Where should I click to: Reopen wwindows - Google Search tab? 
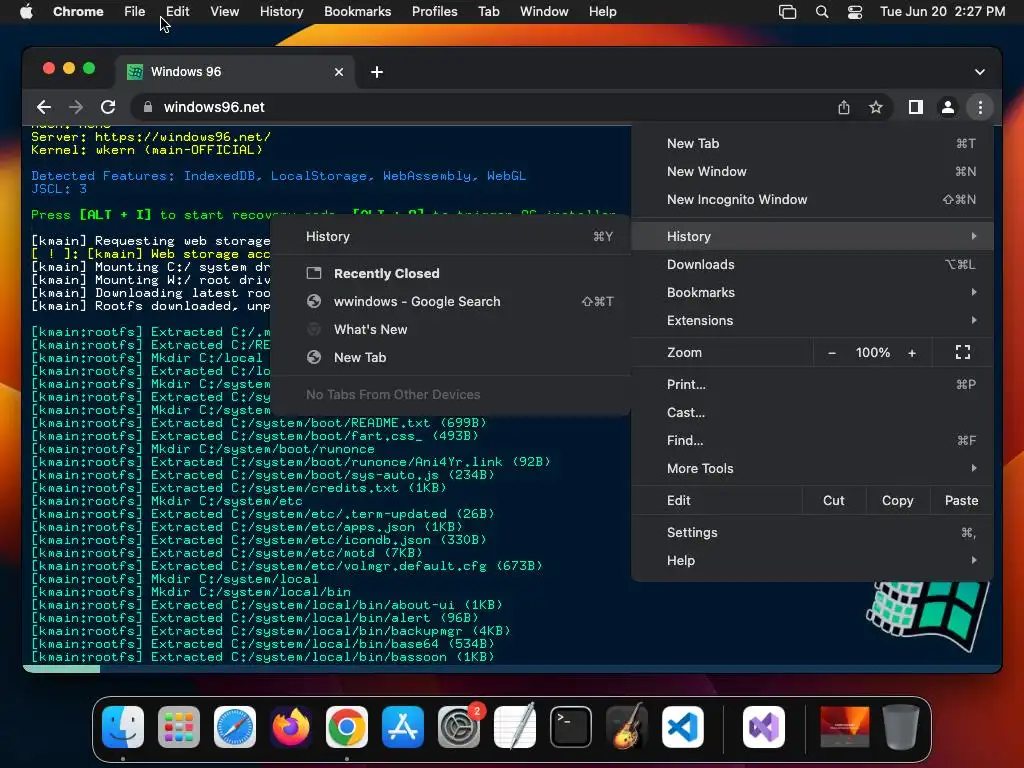[451, 302]
